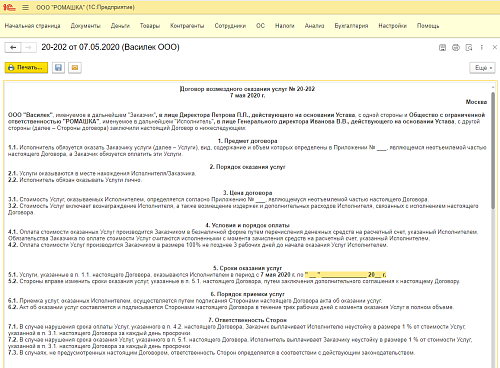Click heading 2. Порядок оказания услуг
This screenshot has width=500, height=368.
[247, 167]
